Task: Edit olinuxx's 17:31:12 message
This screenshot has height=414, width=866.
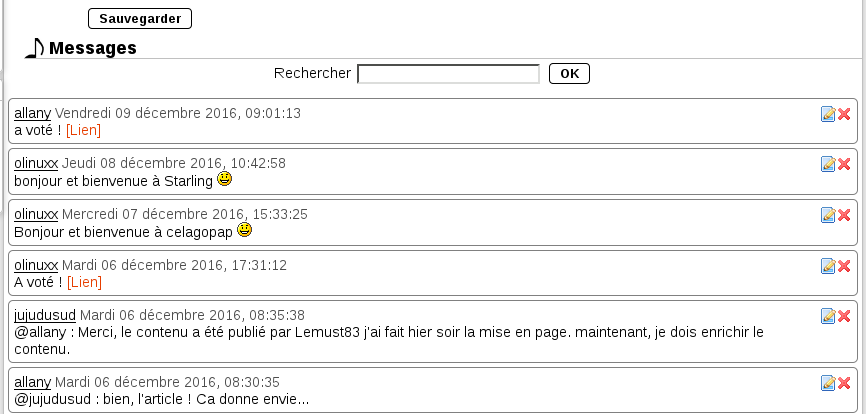Action: tap(828, 265)
